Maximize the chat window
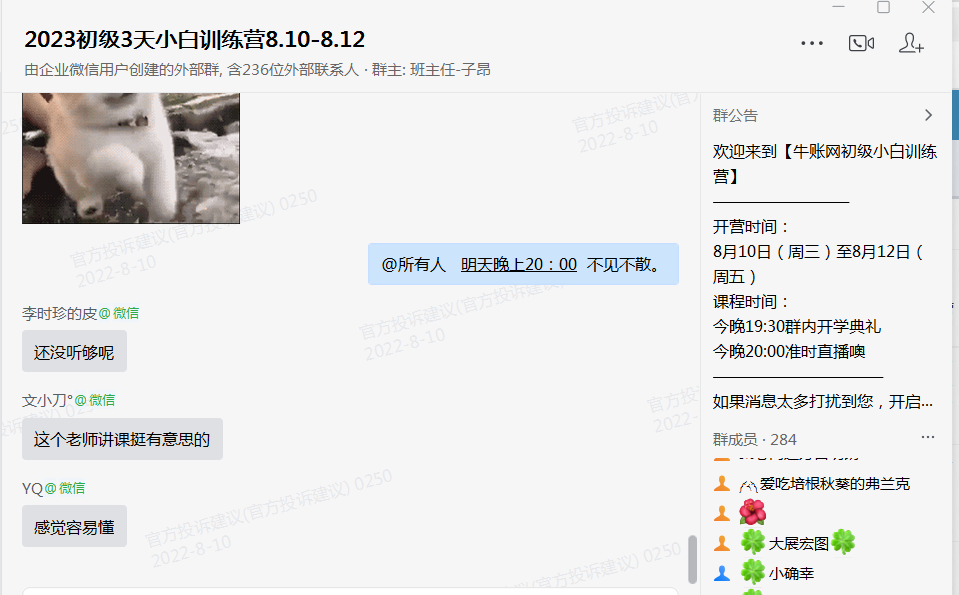Viewport: 959px width, 595px height. click(883, 7)
